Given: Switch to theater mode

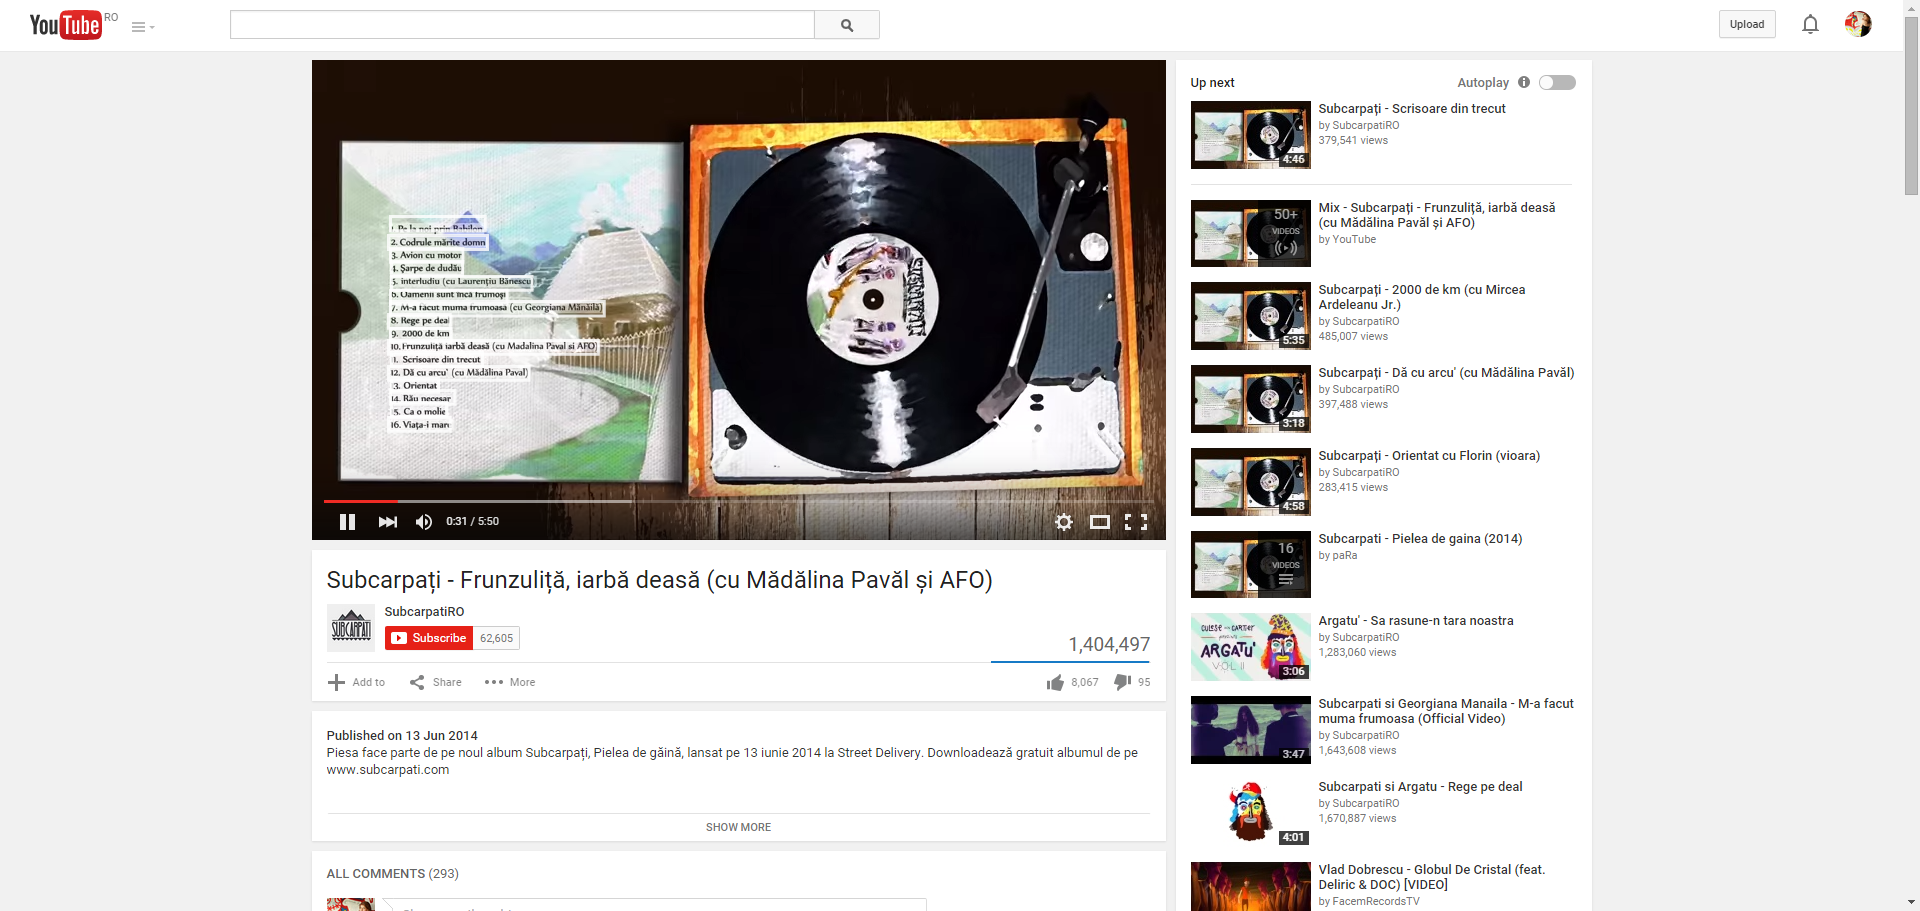Looking at the screenshot, I should coord(1100,522).
